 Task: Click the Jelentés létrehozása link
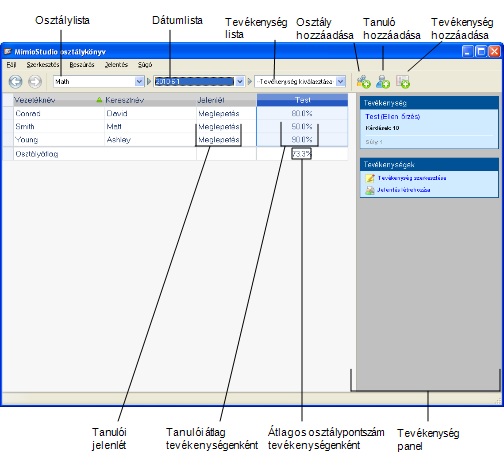pos(404,190)
